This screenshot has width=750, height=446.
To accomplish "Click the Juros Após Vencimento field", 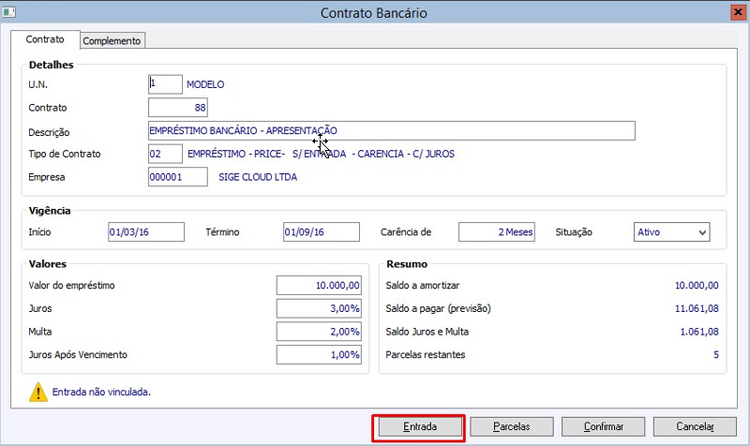I will (319, 355).
